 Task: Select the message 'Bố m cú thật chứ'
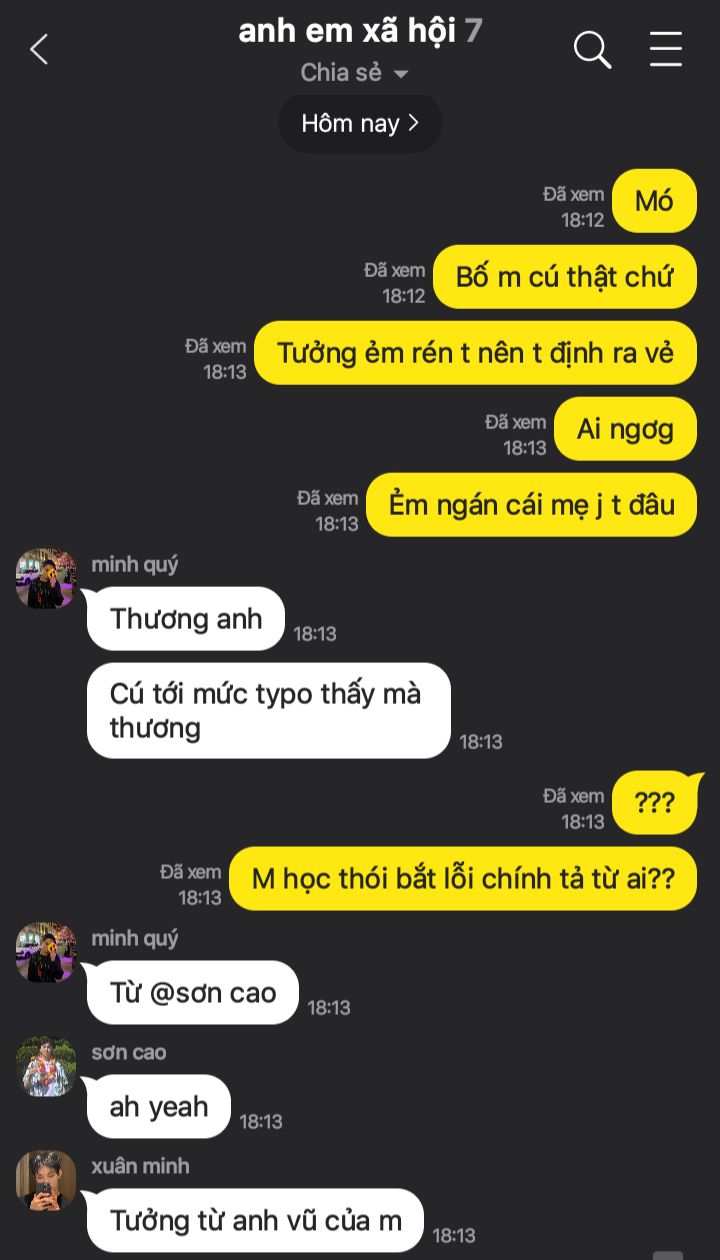(565, 277)
